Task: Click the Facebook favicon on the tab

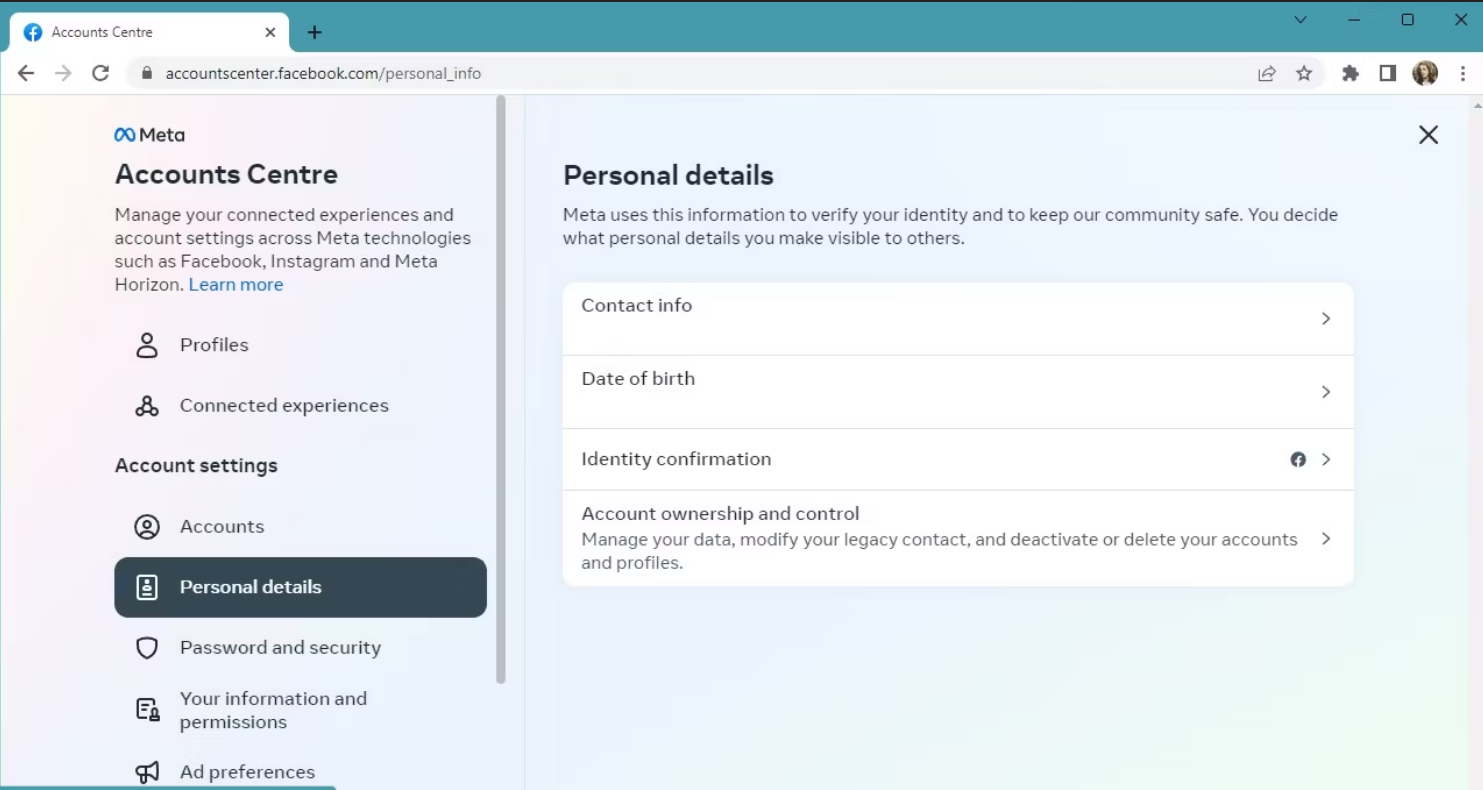Action: pos(33,32)
